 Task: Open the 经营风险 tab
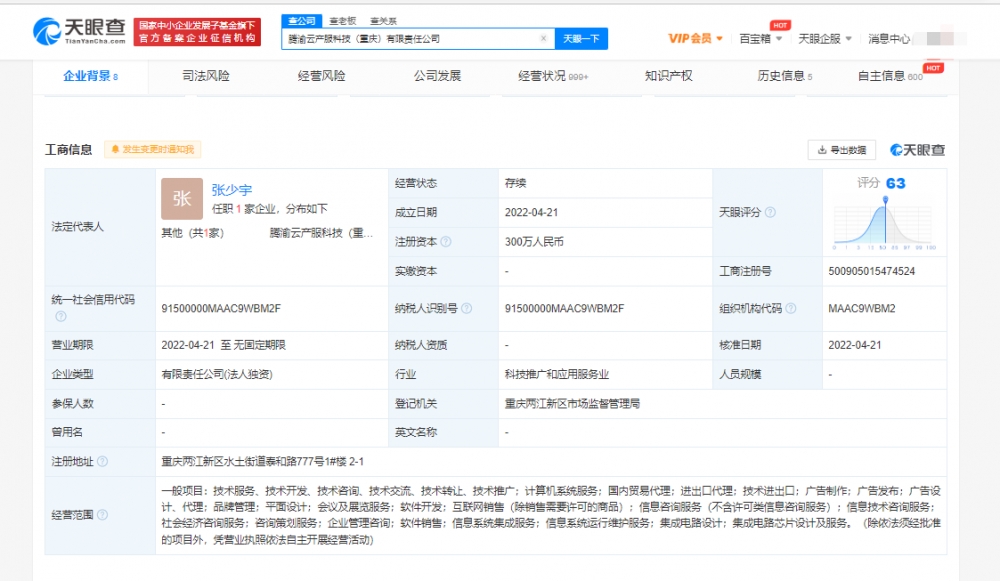click(321, 77)
